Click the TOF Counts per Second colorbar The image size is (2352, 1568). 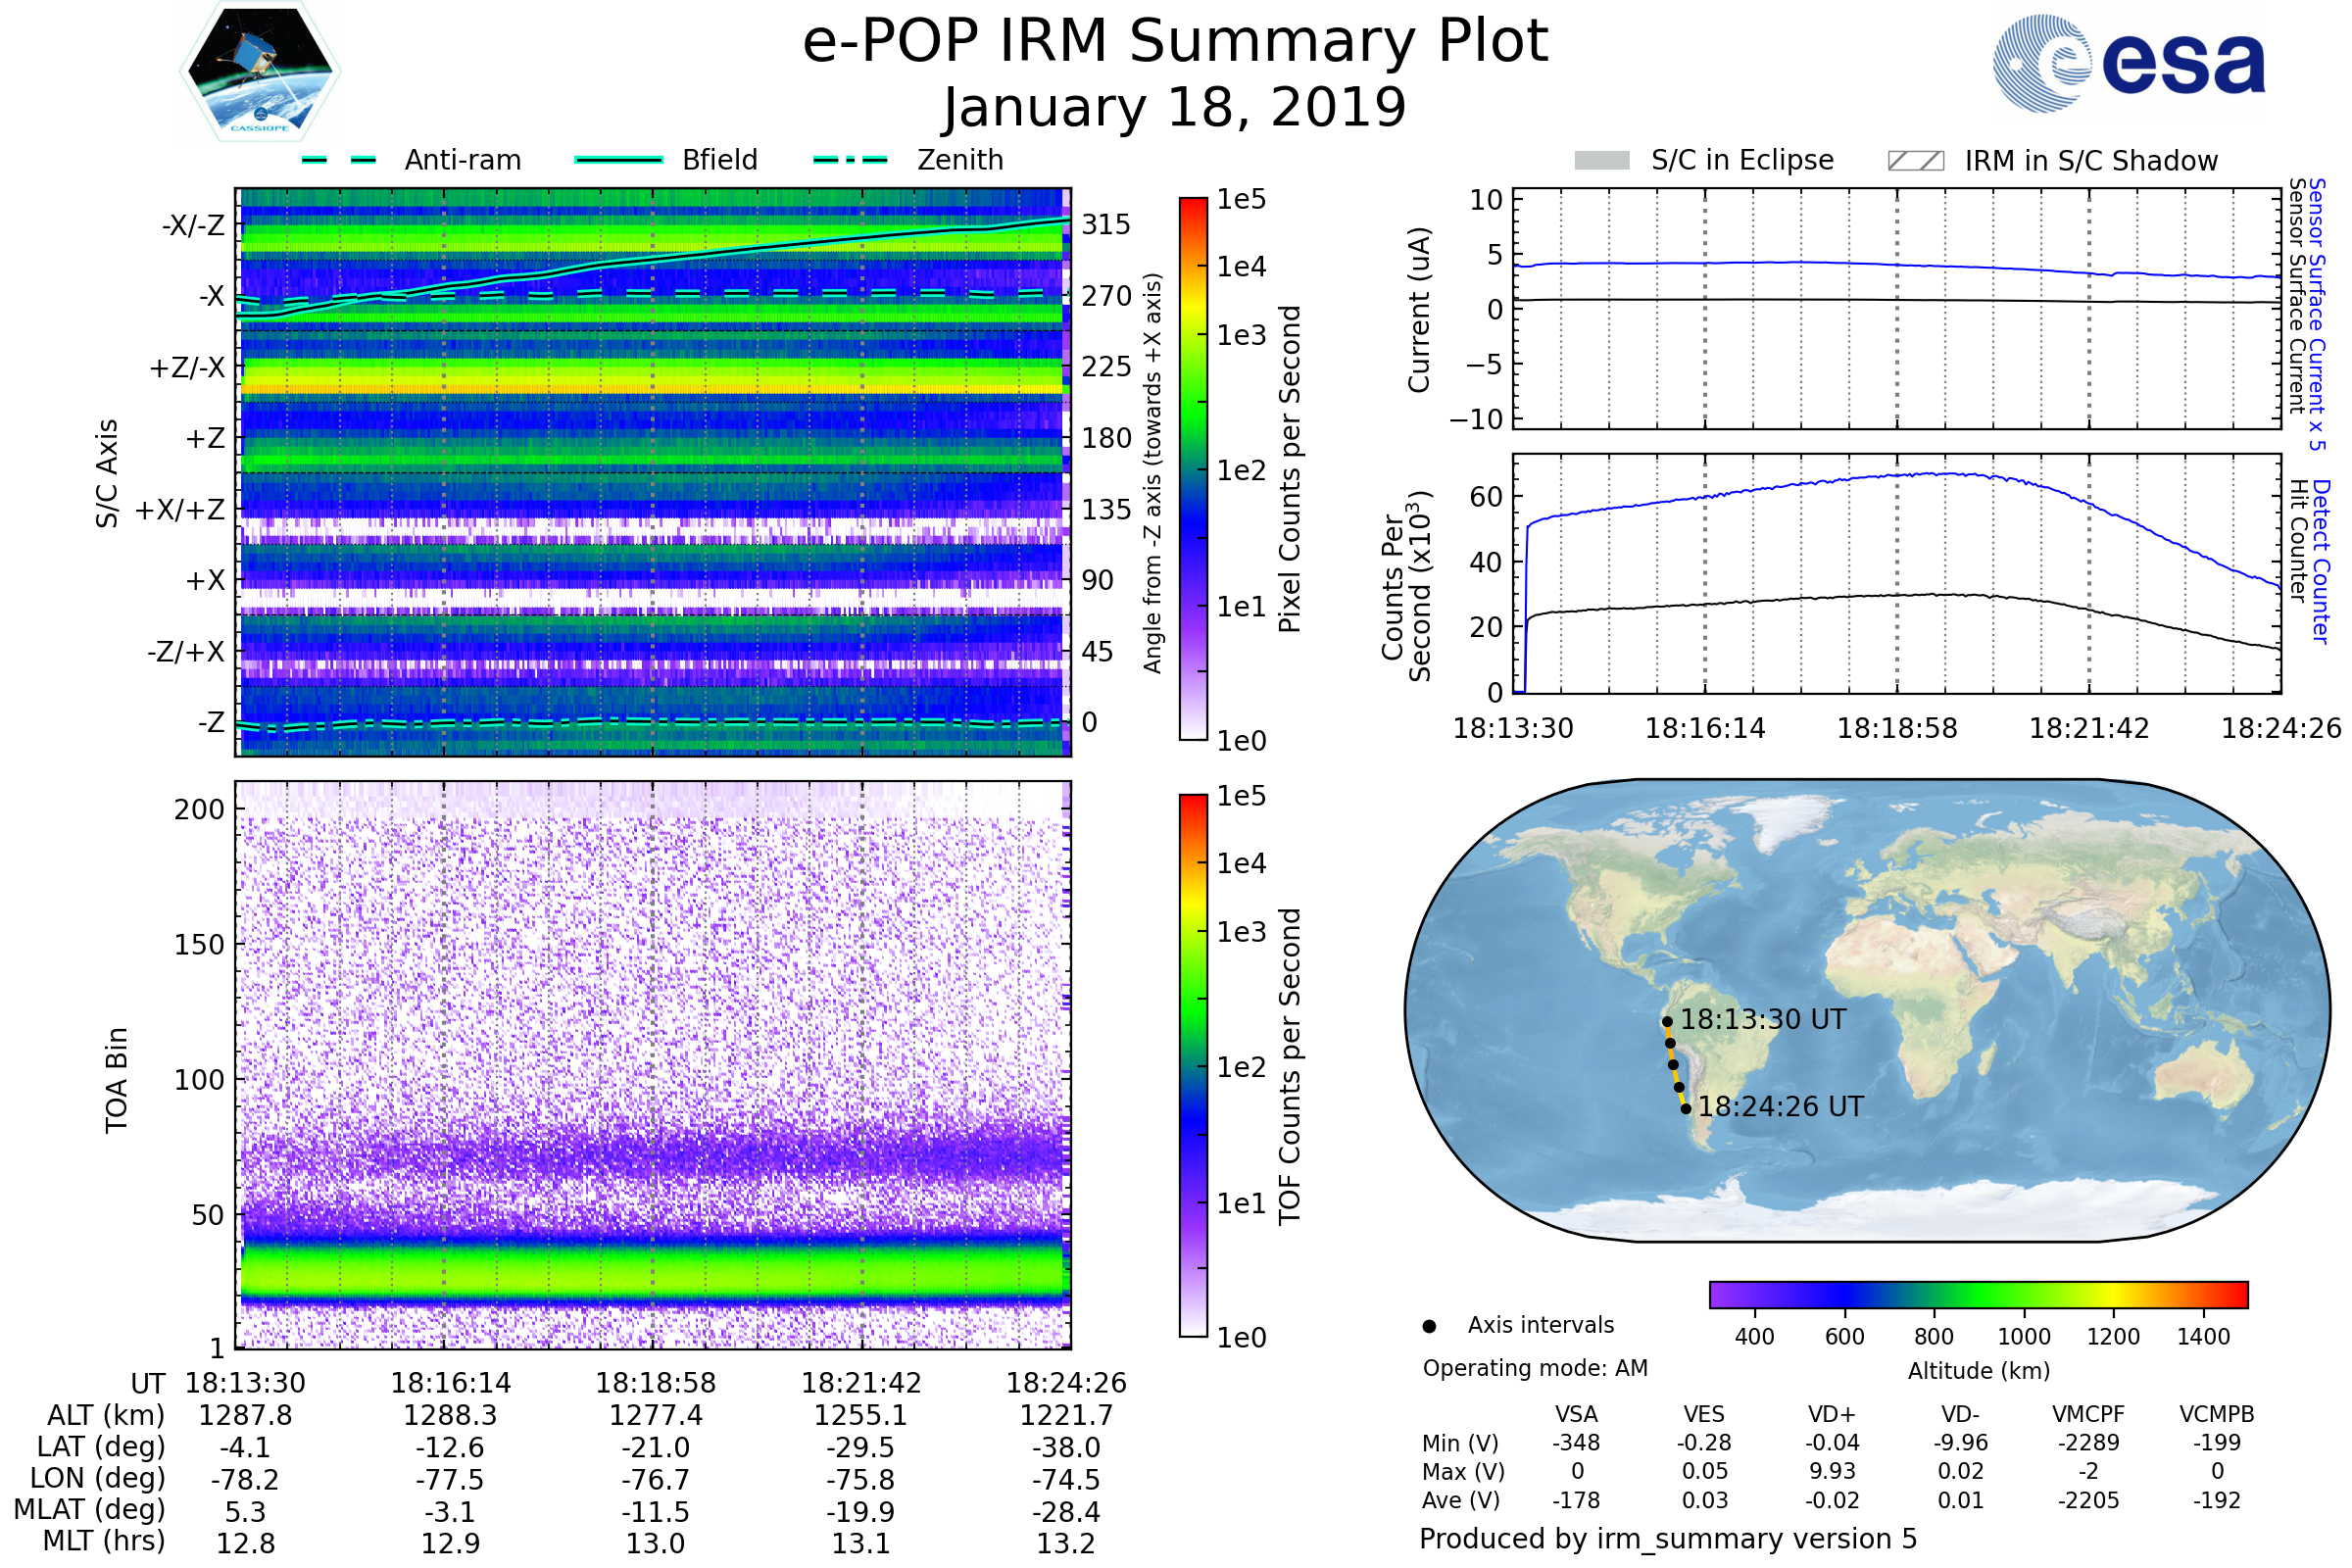1193,1065
